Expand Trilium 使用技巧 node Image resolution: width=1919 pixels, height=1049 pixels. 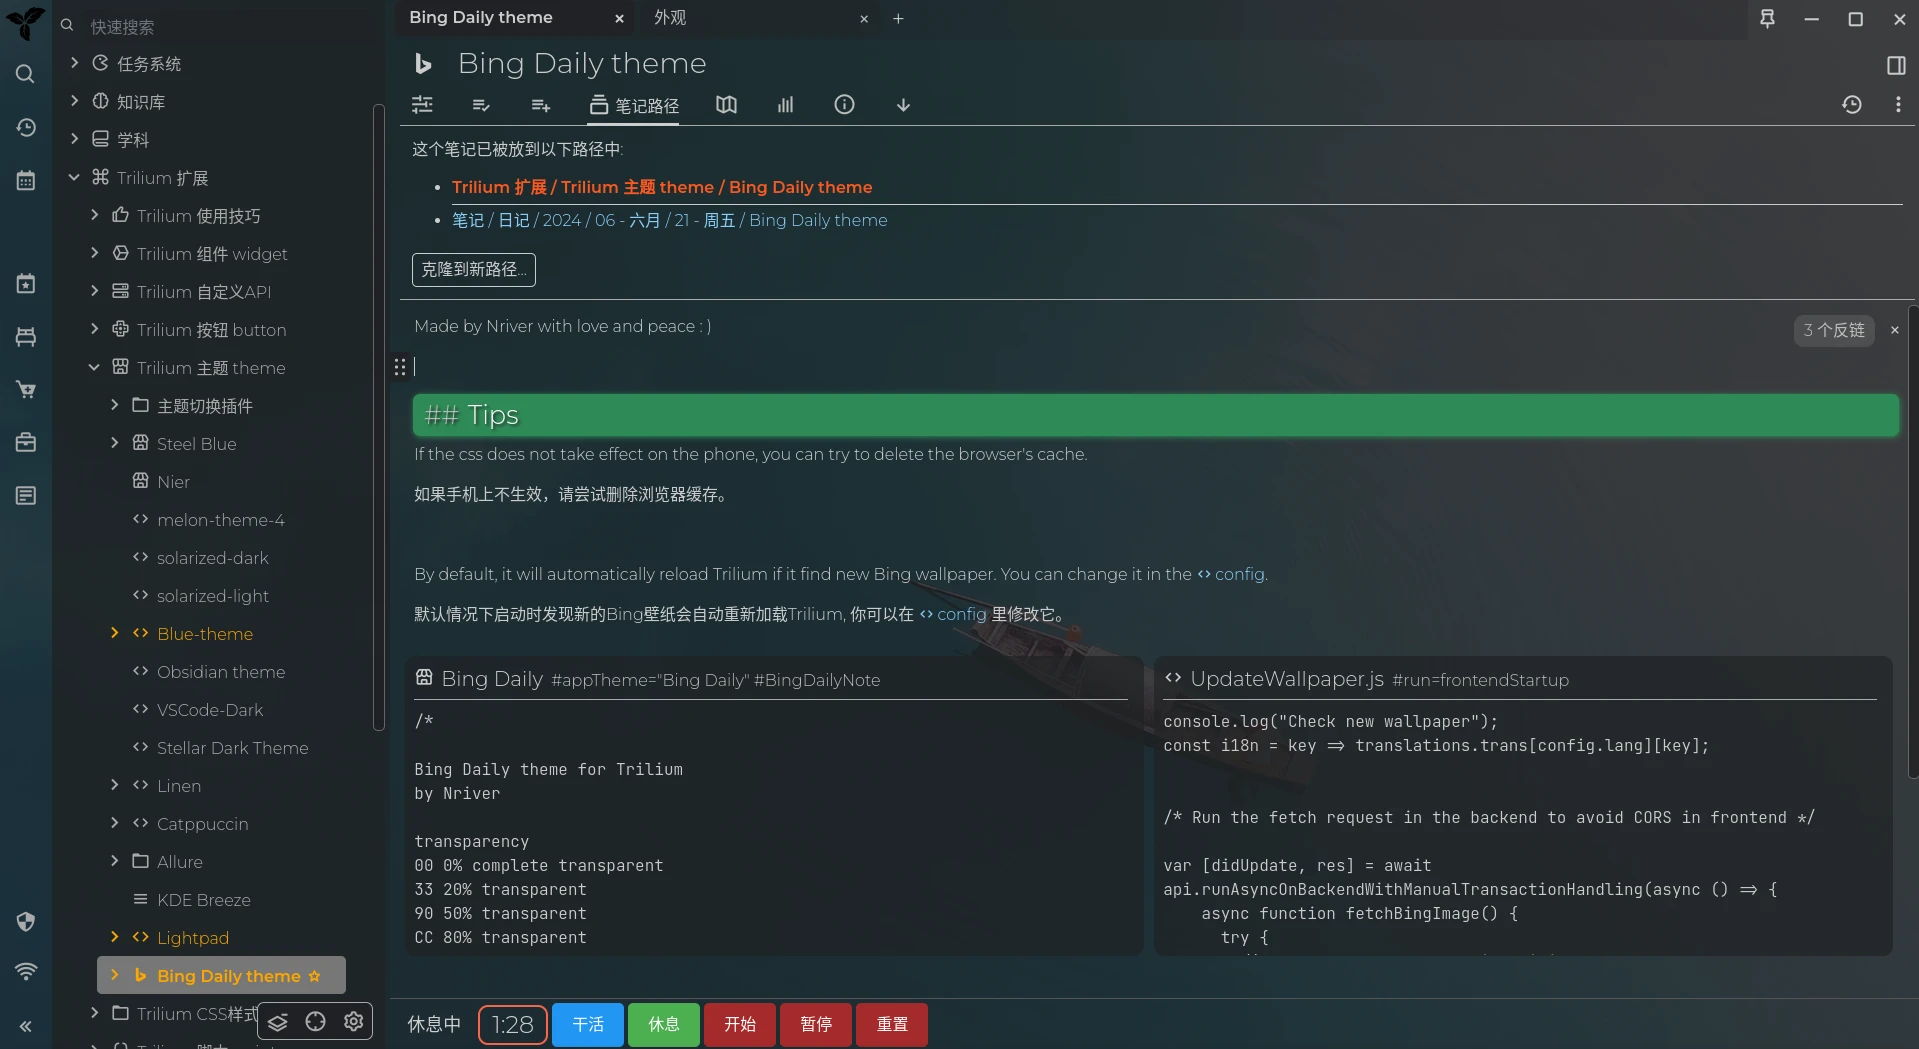94,215
